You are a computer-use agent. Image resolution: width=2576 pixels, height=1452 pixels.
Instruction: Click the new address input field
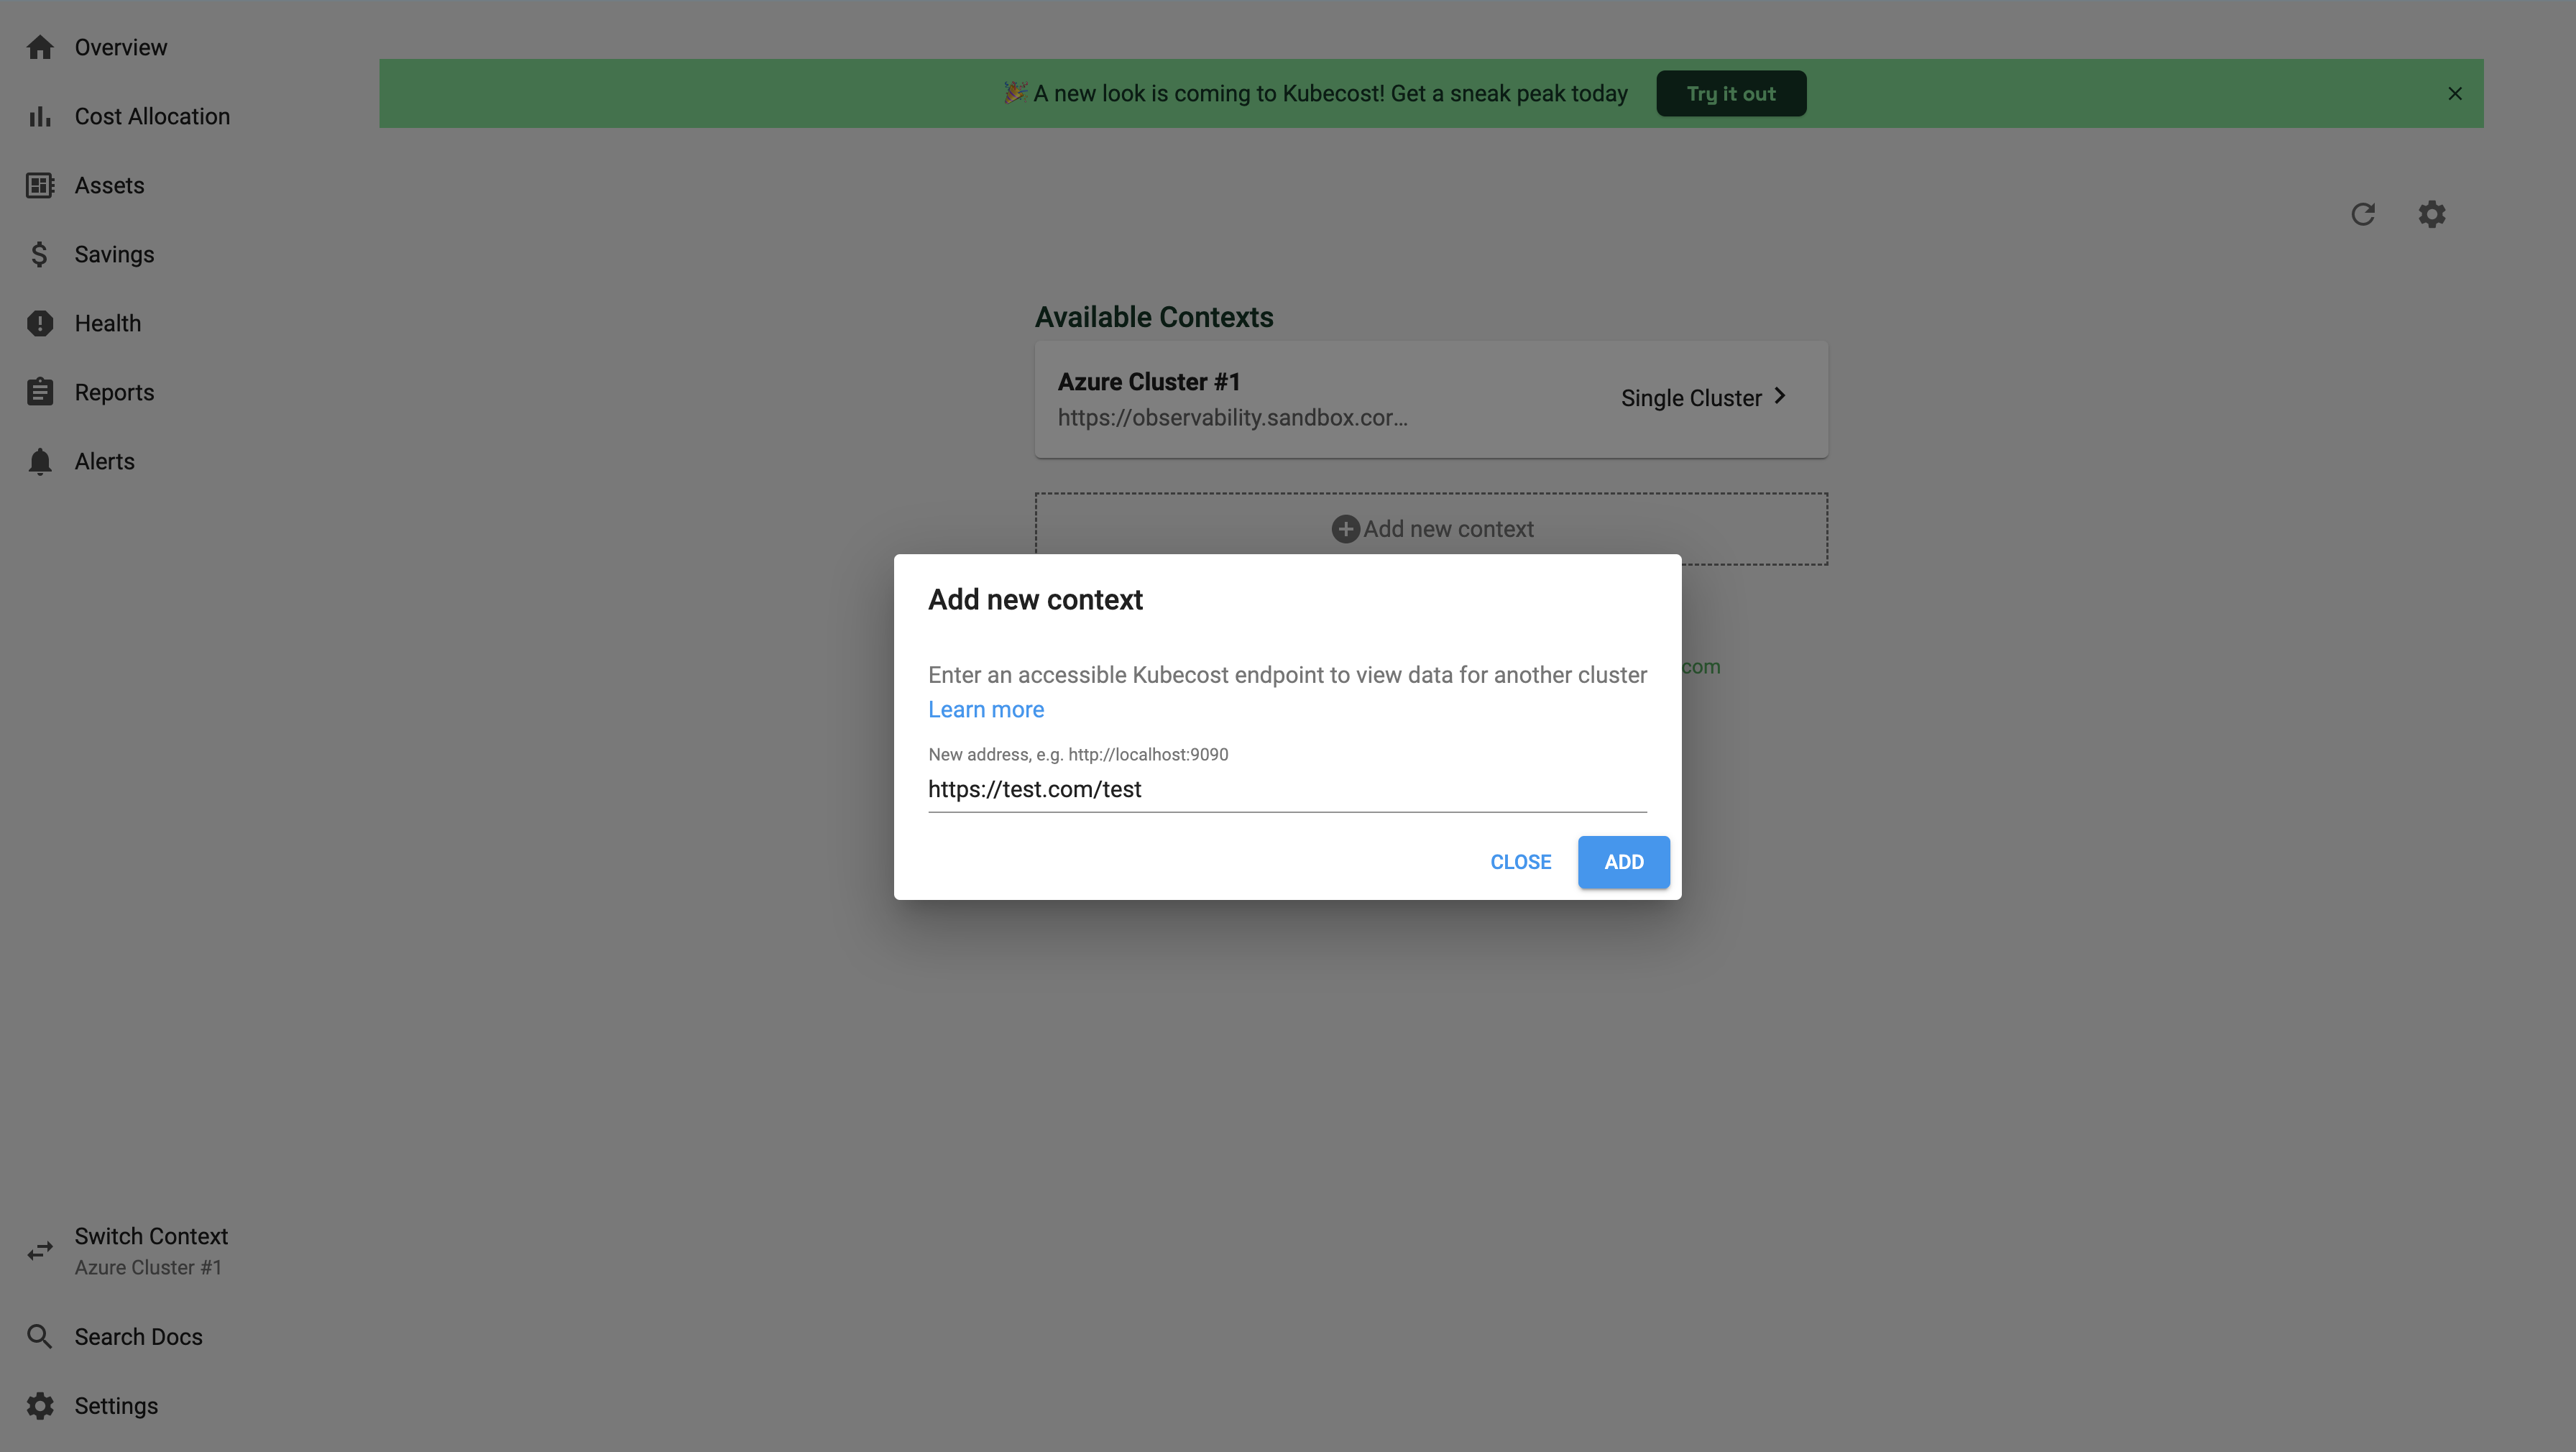(x=1286, y=790)
